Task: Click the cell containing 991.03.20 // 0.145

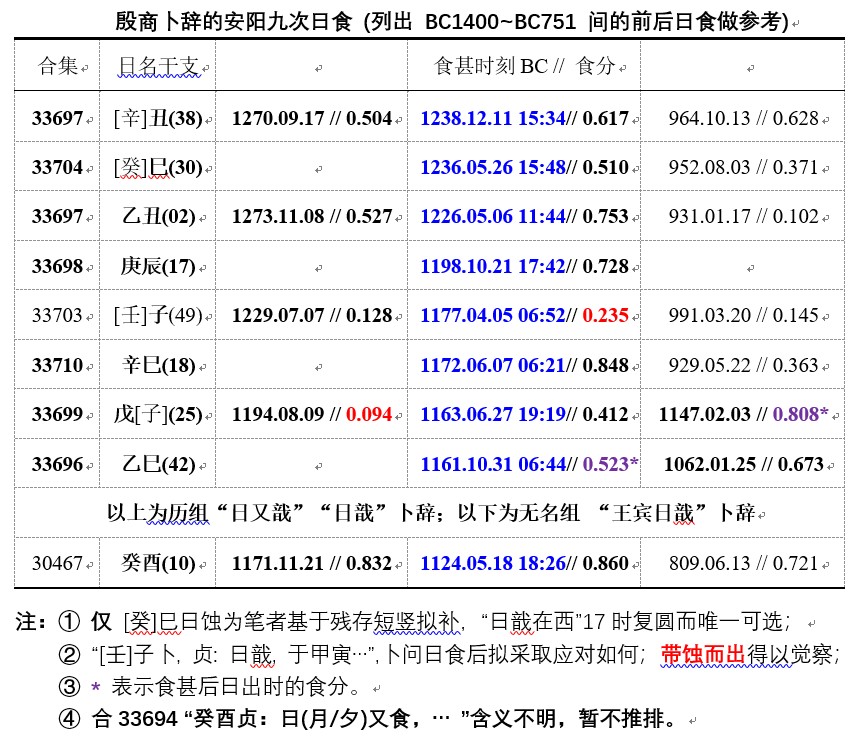Action: click(743, 315)
